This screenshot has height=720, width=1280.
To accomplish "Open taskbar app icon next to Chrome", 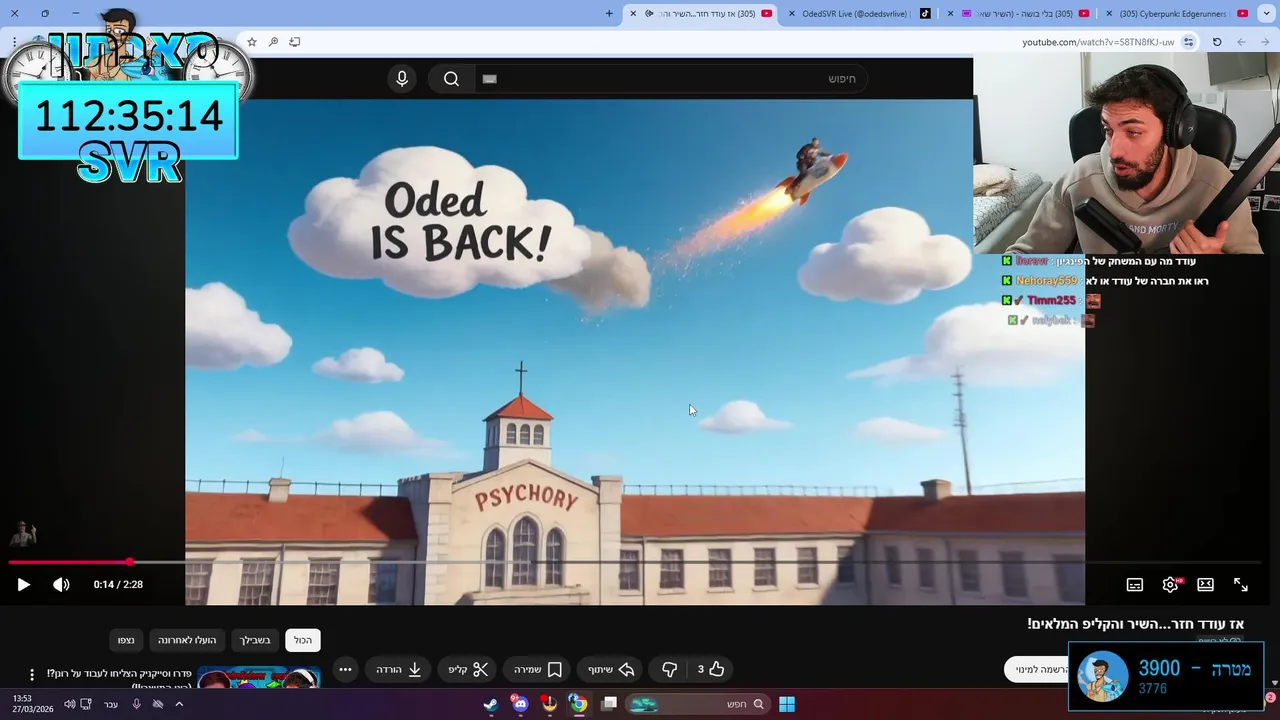I will pyautogui.click(x=549, y=704).
